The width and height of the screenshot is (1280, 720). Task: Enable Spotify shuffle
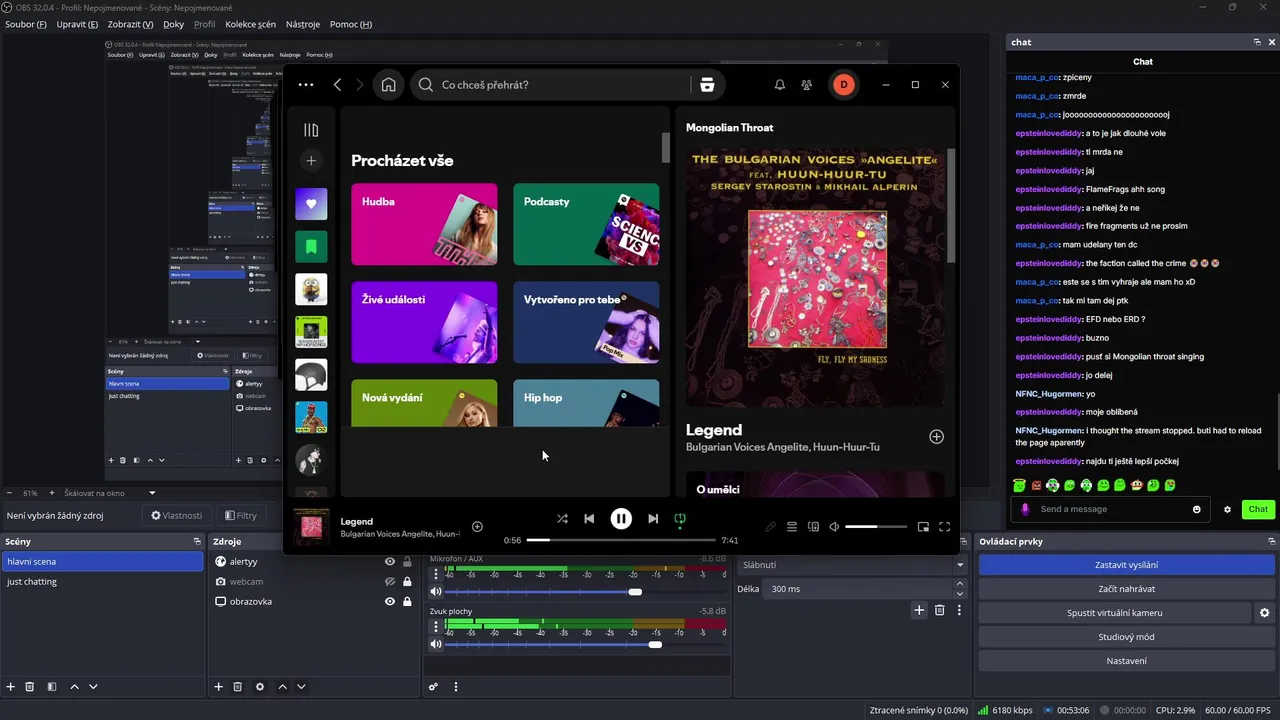[x=562, y=519]
